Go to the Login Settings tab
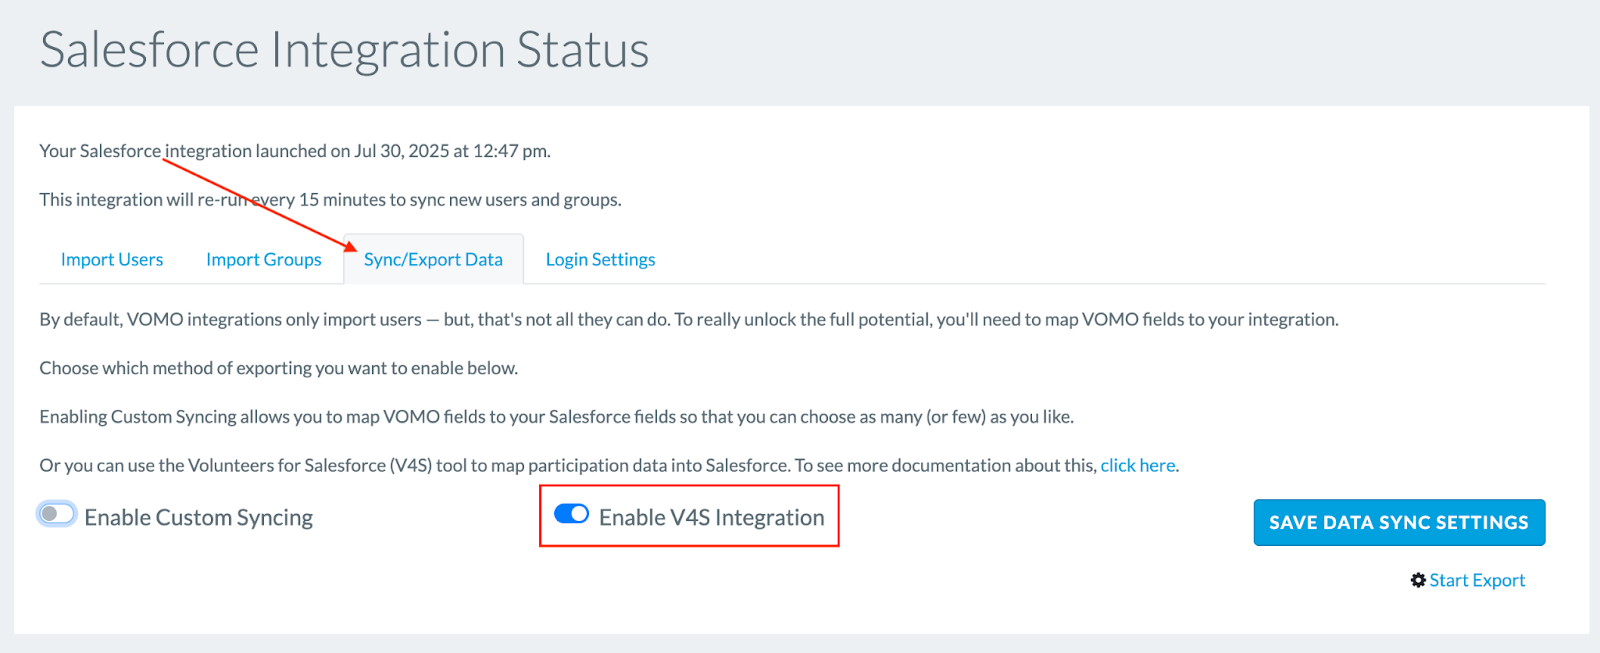 click(600, 259)
